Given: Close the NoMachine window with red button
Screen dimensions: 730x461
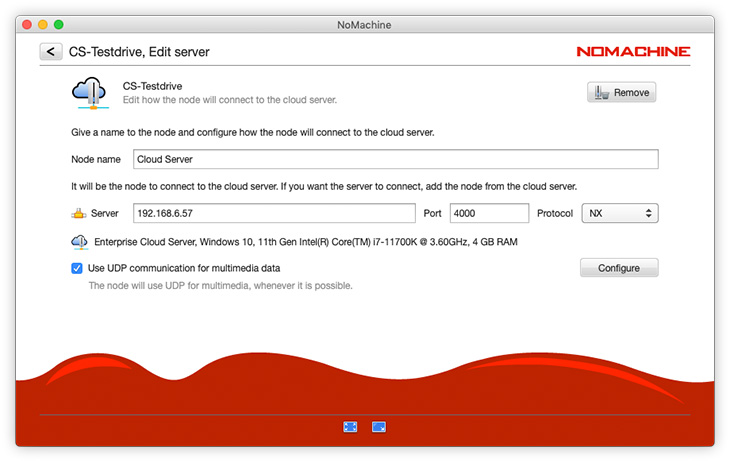Looking at the screenshot, I should [x=26, y=23].
